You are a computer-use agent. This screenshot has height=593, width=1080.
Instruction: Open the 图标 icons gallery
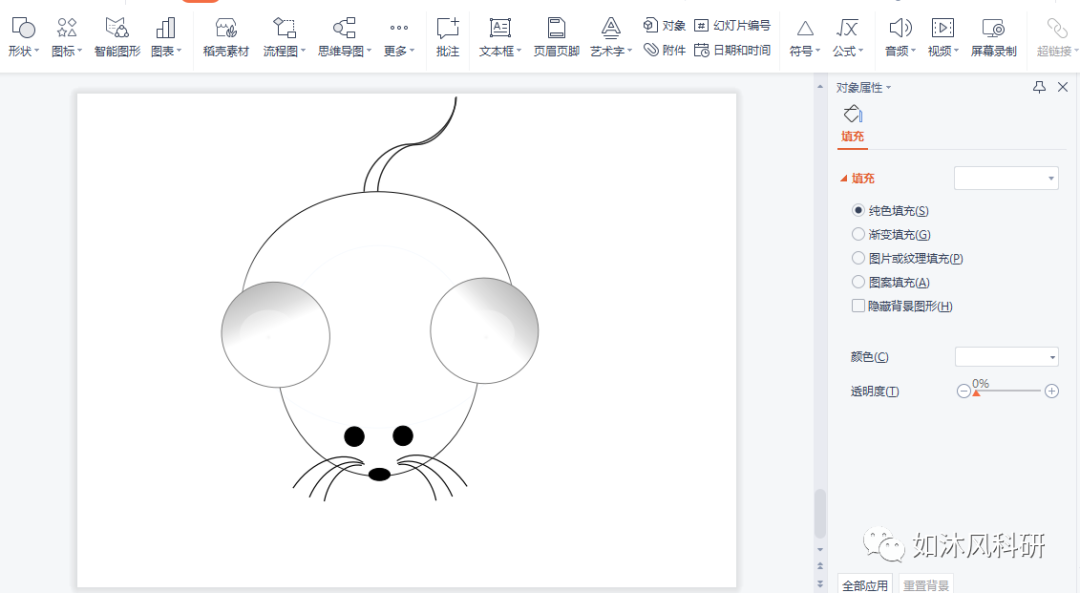coord(67,37)
